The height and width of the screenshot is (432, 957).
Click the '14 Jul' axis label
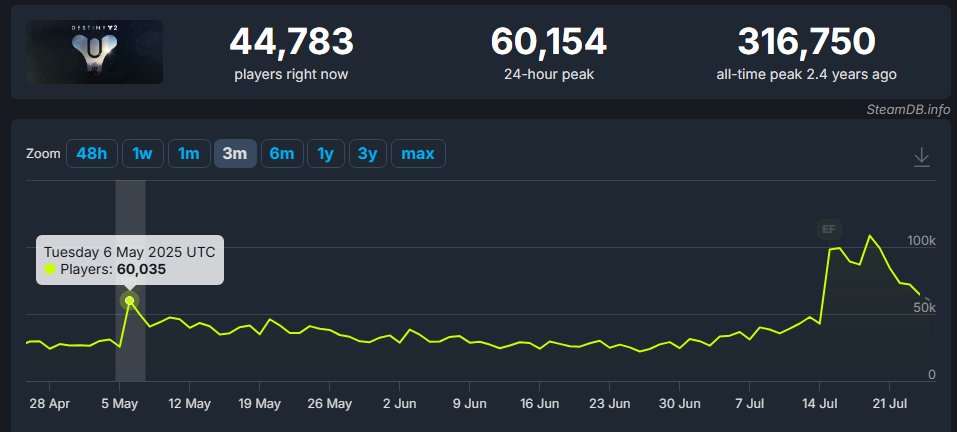pos(820,403)
